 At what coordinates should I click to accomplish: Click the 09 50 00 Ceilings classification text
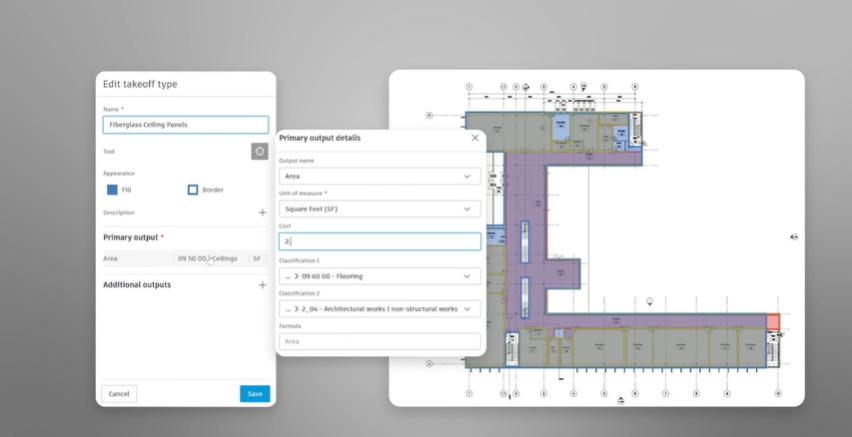[208, 259]
